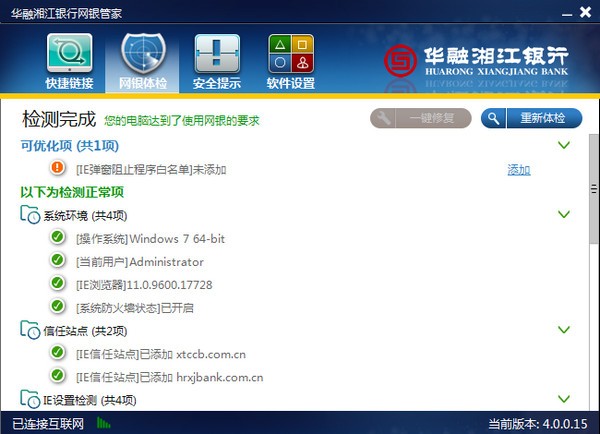Image resolution: width=600 pixels, height=434 pixels.
Task: Click the wrench icon on 一键修复
Action: click(x=383, y=118)
